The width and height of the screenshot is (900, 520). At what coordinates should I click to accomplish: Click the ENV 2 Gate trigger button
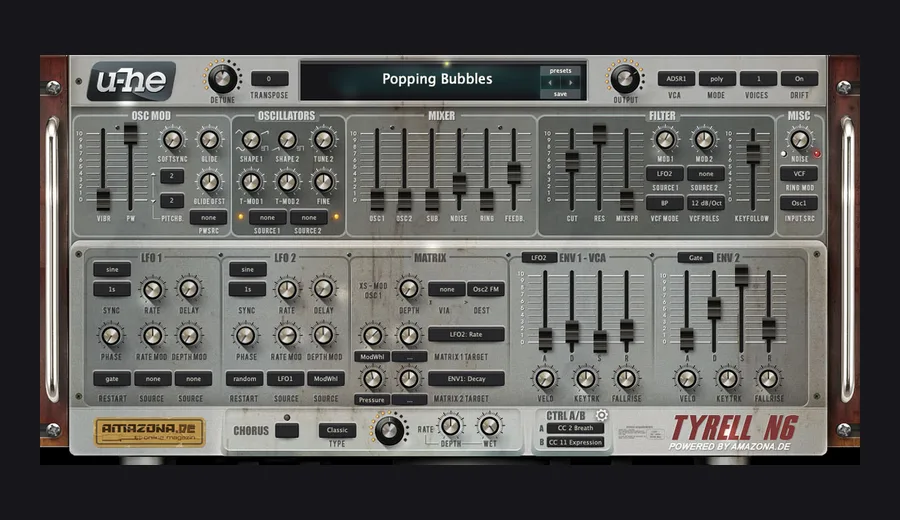point(695,258)
